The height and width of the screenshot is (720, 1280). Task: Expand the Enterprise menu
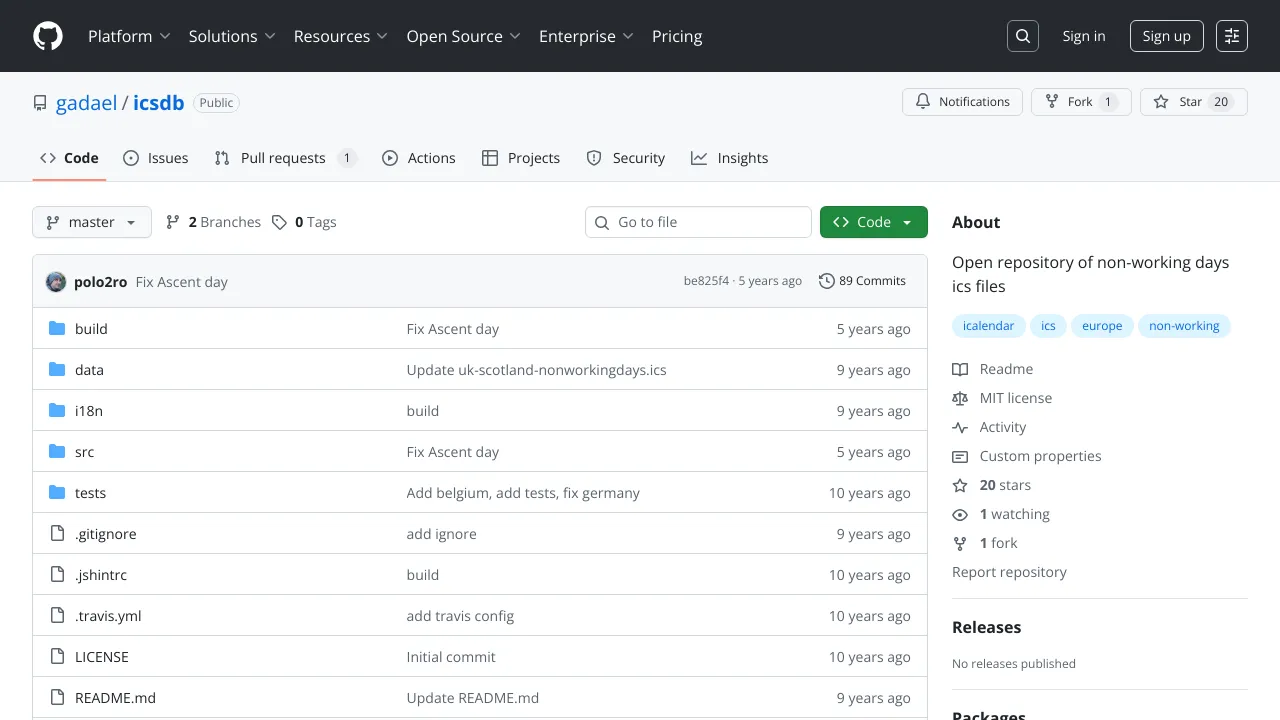click(x=587, y=36)
